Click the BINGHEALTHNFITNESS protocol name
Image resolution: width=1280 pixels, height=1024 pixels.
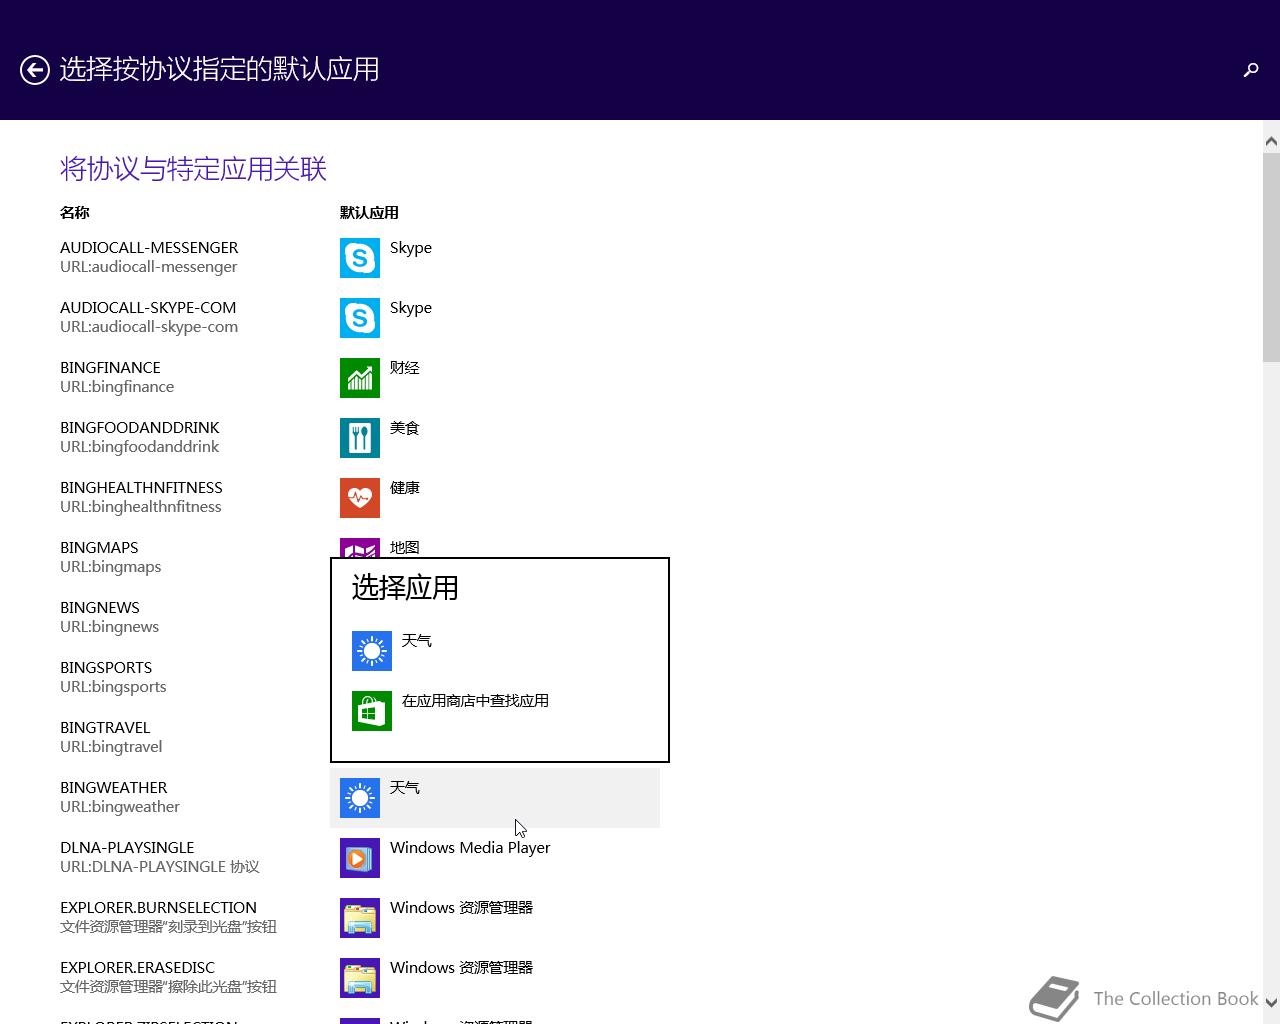tap(141, 488)
